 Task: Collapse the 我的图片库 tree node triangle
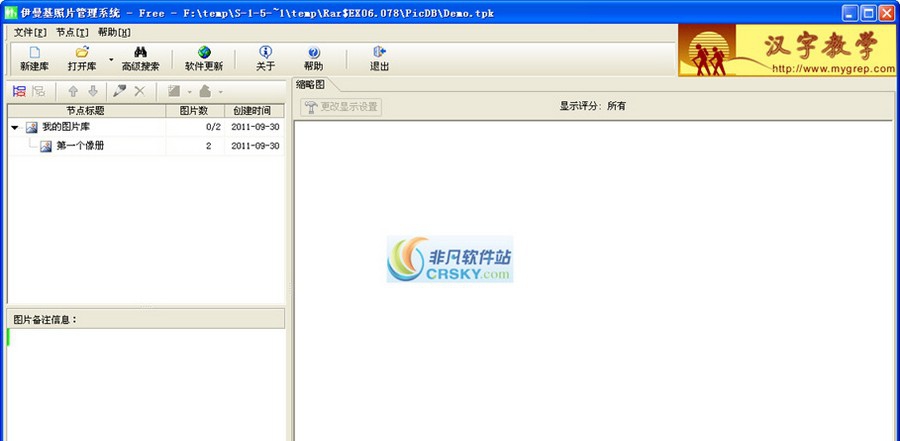tap(15, 127)
